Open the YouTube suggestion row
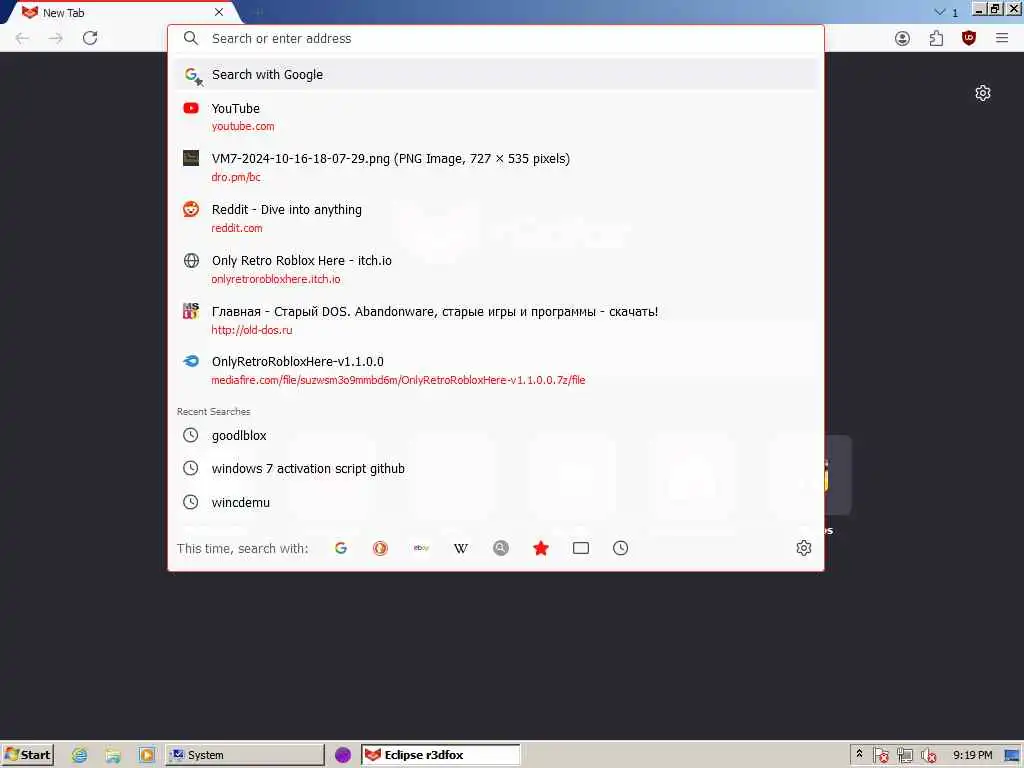The width and height of the screenshot is (1024, 768). pyautogui.click(x=496, y=117)
